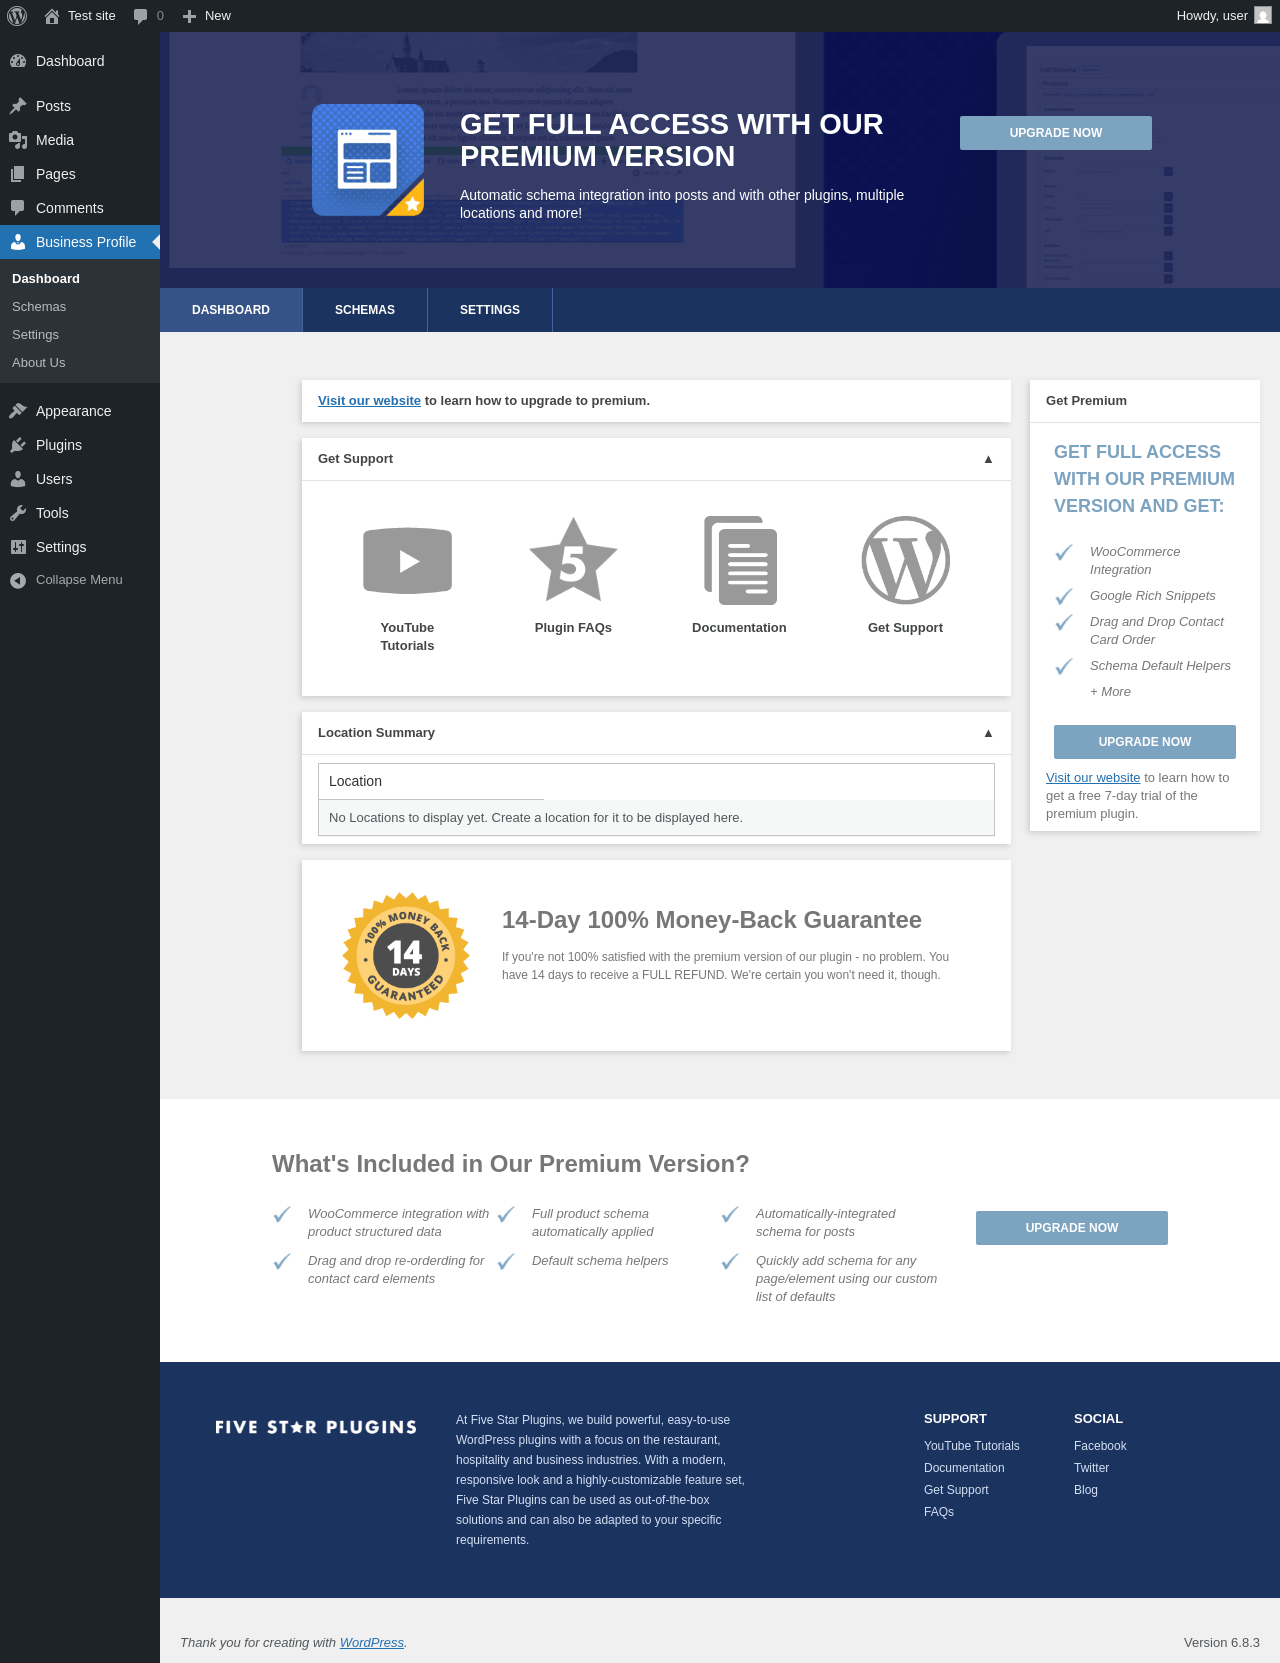Open the Facebook link under Social

pos(1100,1446)
